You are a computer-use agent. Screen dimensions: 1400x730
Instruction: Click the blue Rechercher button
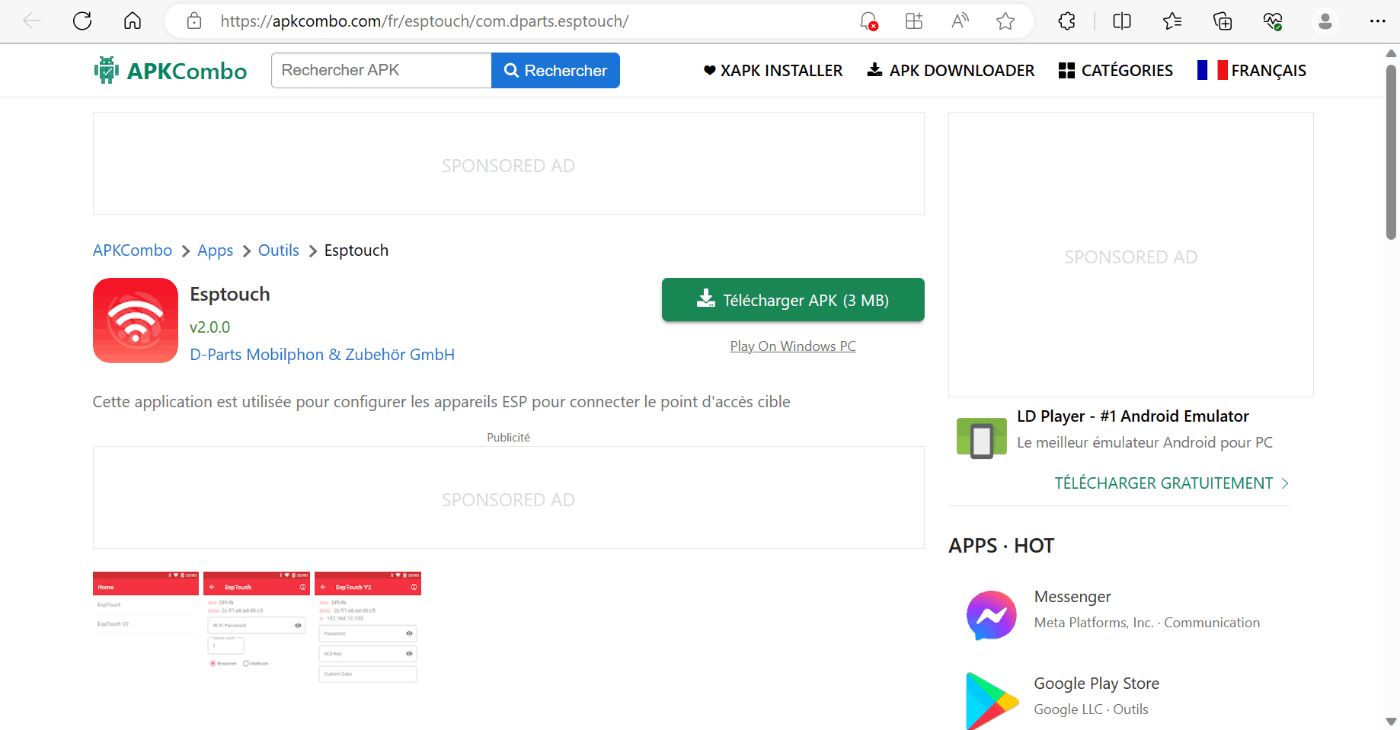pos(555,70)
